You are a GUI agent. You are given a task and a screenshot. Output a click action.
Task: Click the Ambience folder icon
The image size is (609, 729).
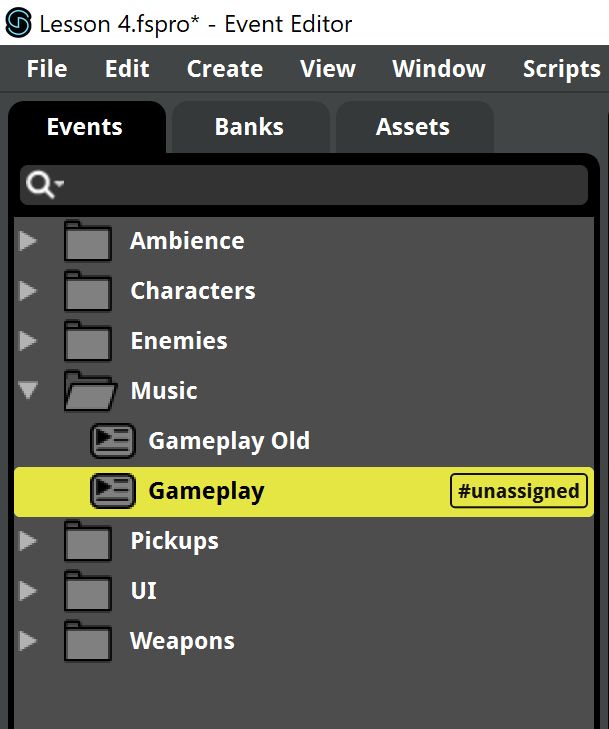click(x=88, y=241)
